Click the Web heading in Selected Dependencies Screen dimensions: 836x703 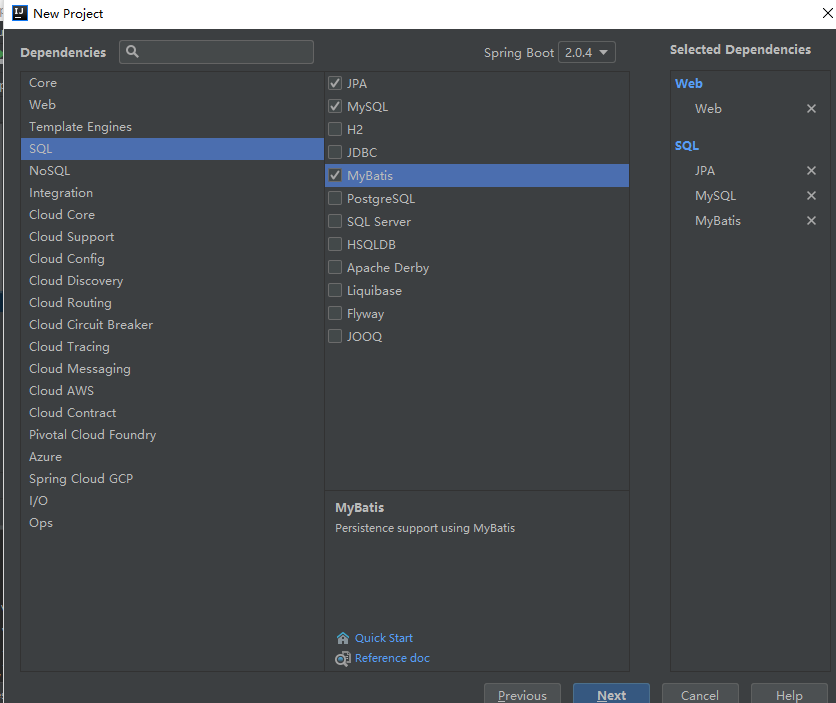point(688,84)
